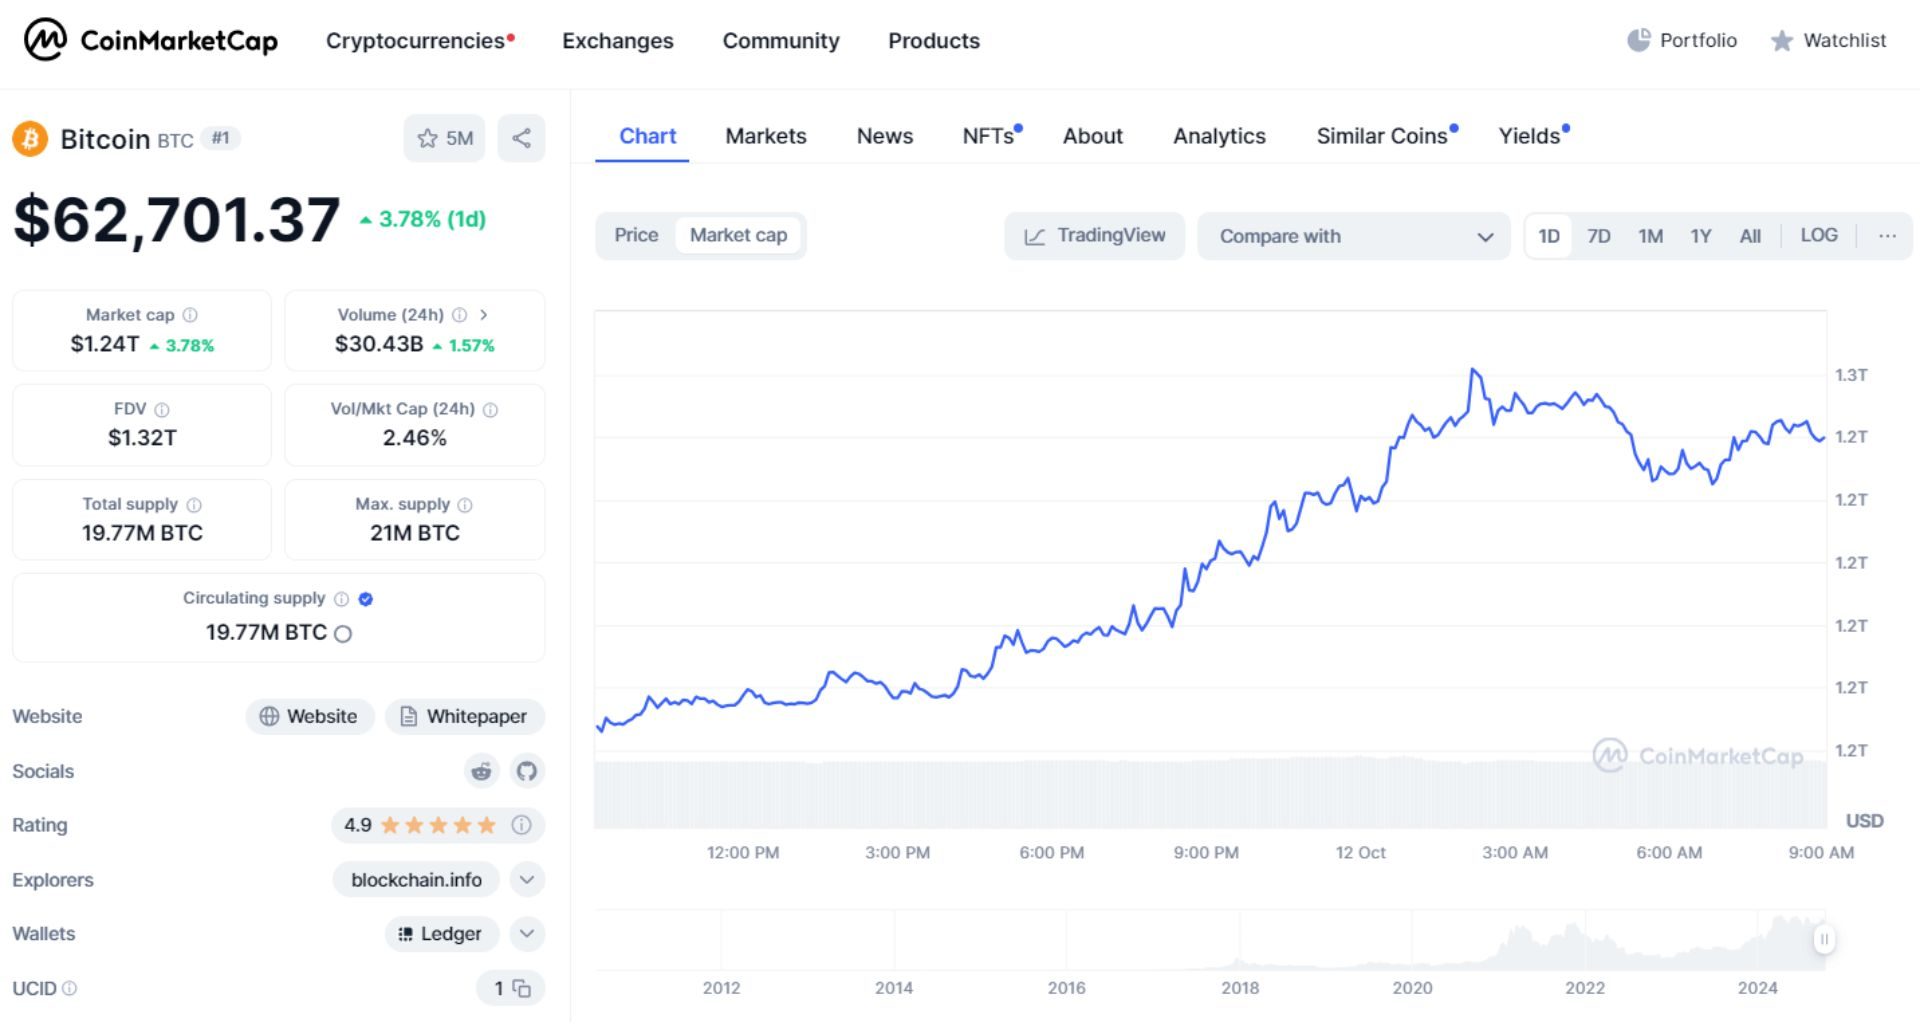1920x1030 pixels.
Task: Open the Compare with dropdown
Action: point(1354,236)
